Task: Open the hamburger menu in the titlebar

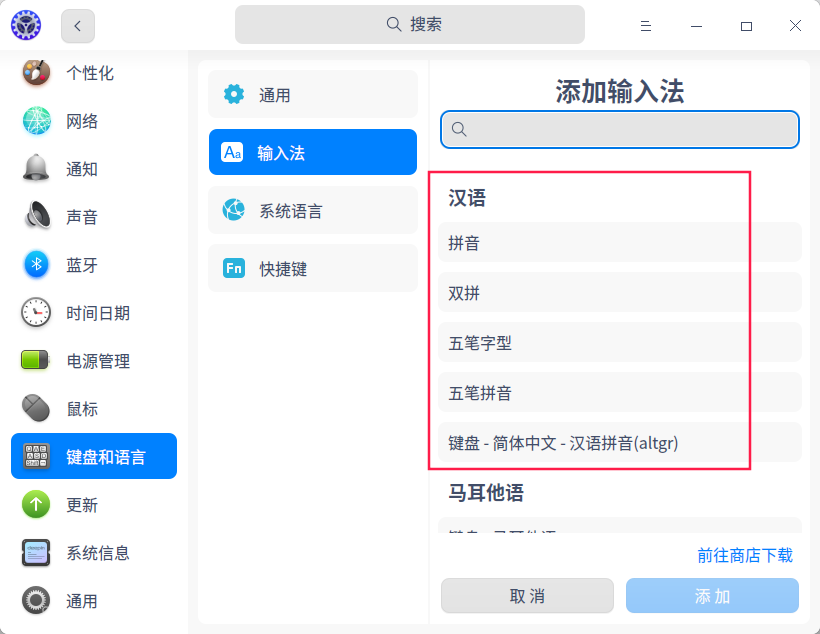Action: pos(646,26)
